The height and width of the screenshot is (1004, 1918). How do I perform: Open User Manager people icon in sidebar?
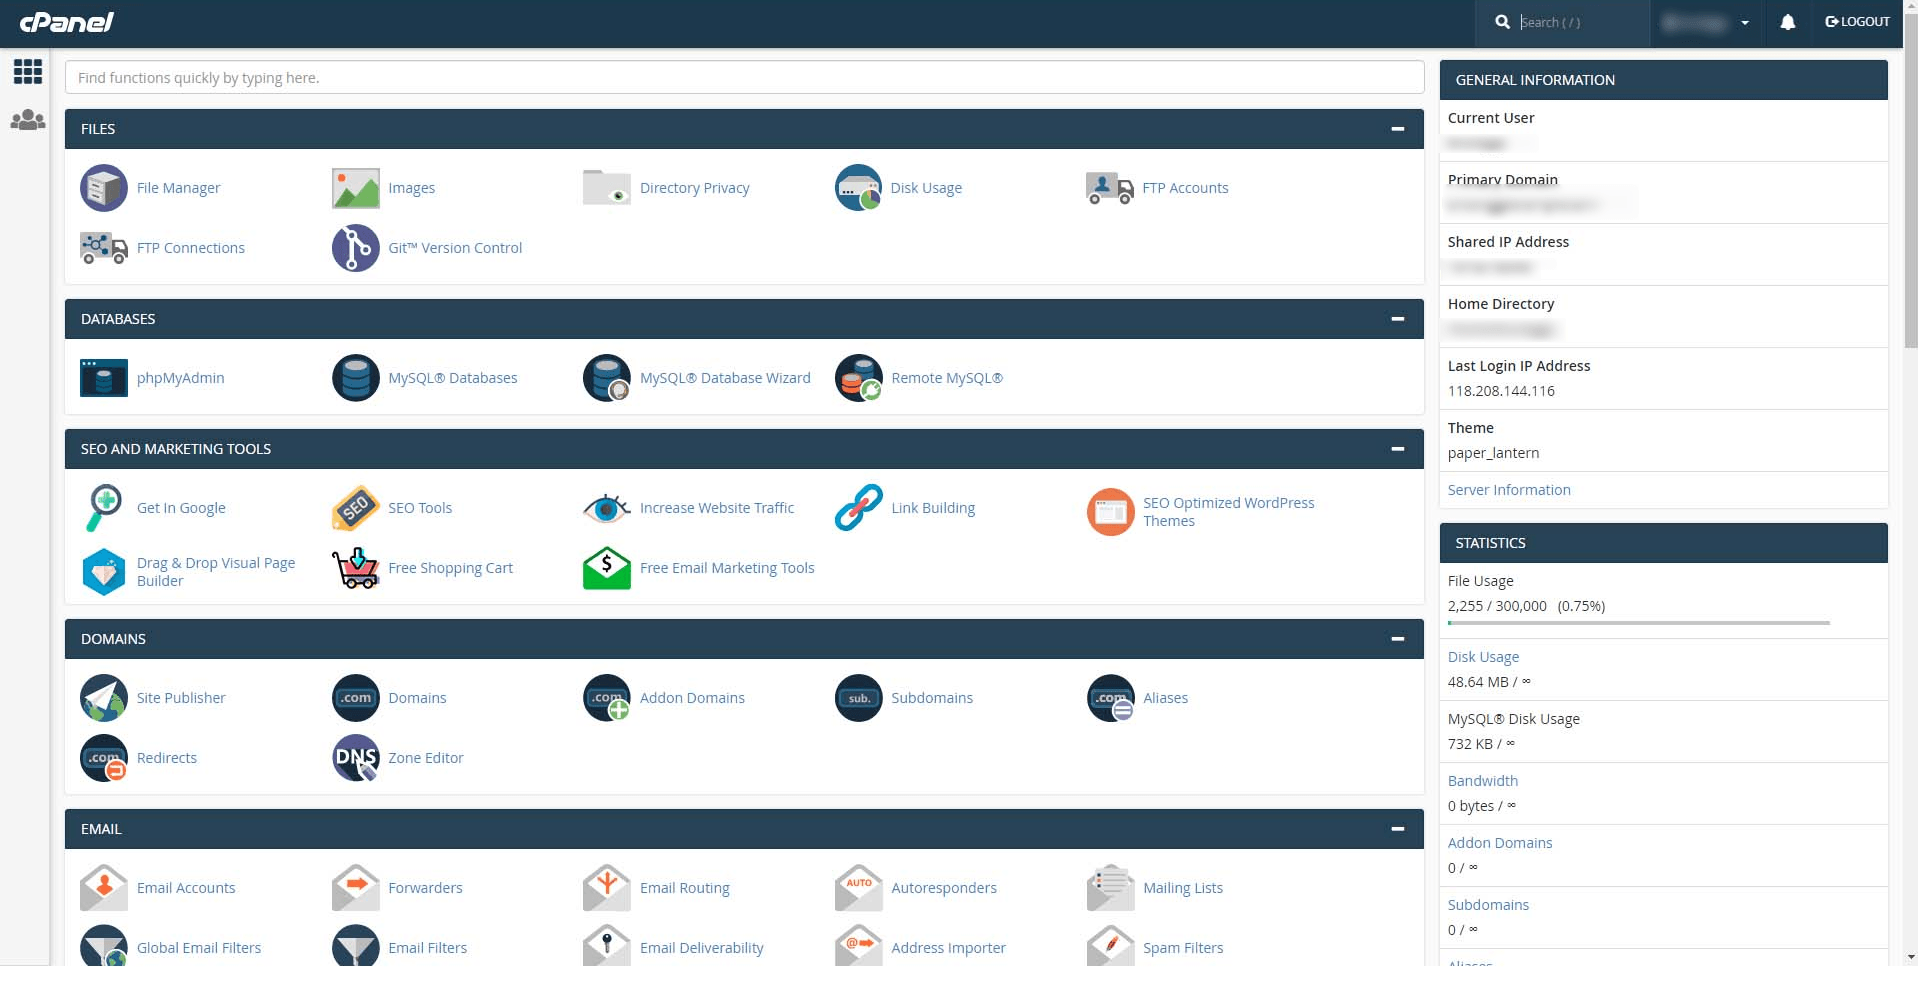click(x=28, y=120)
